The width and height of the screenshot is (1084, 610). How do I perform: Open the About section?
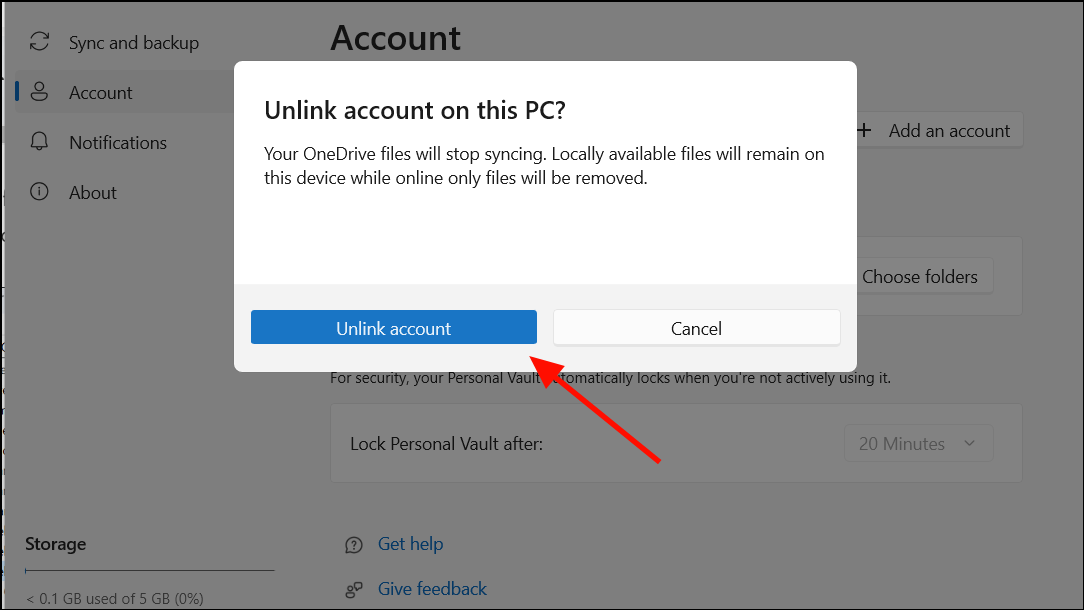coord(93,192)
